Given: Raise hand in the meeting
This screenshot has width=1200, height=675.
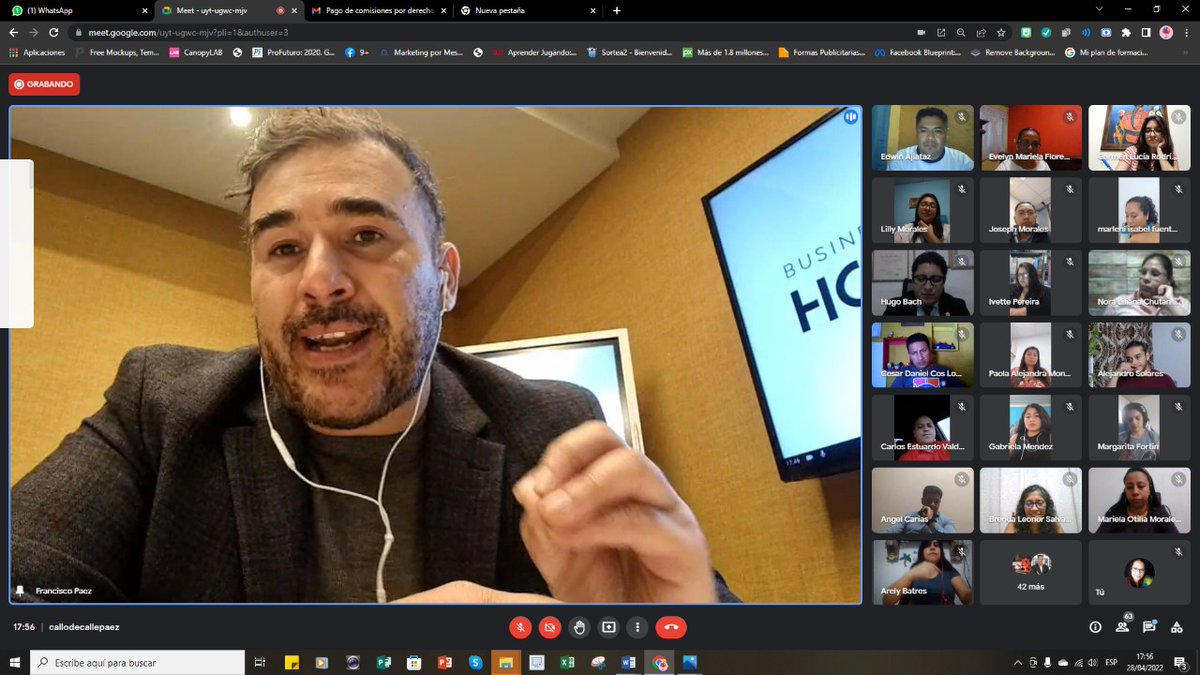Looking at the screenshot, I should [x=579, y=627].
